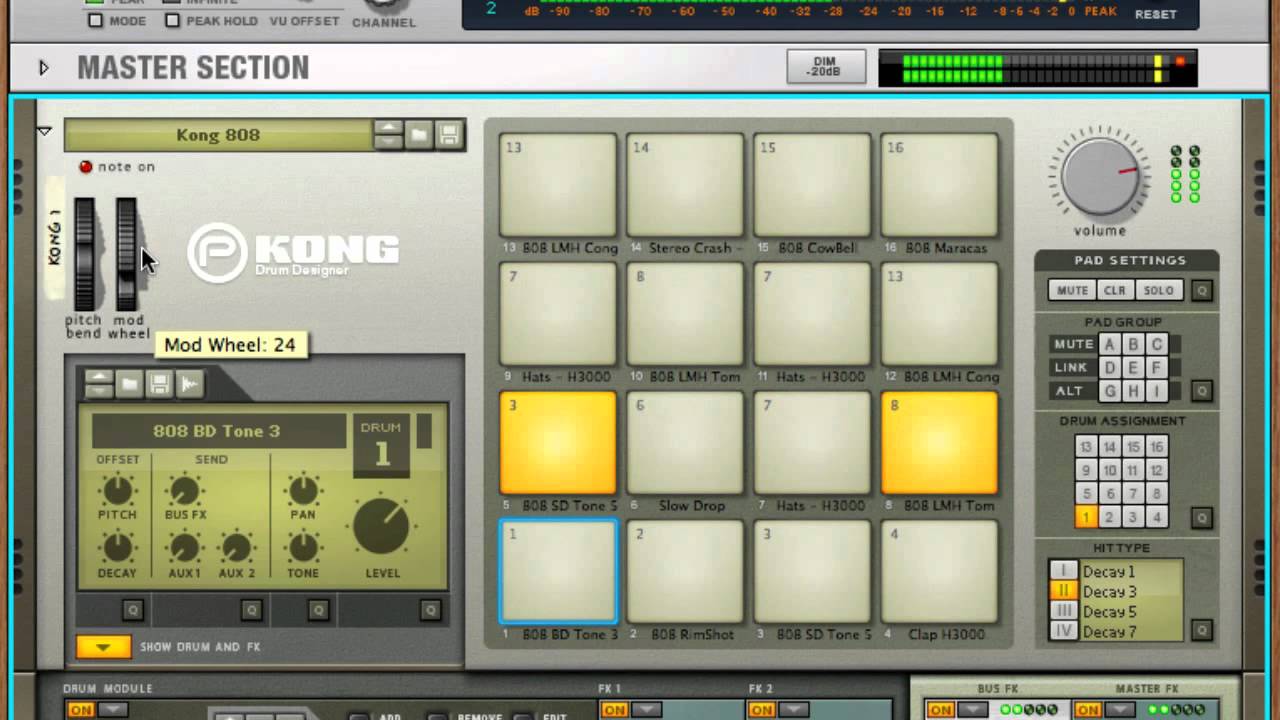Image resolution: width=1280 pixels, height=720 pixels.
Task: Click the Kong master volume knob
Action: pos(1100,177)
